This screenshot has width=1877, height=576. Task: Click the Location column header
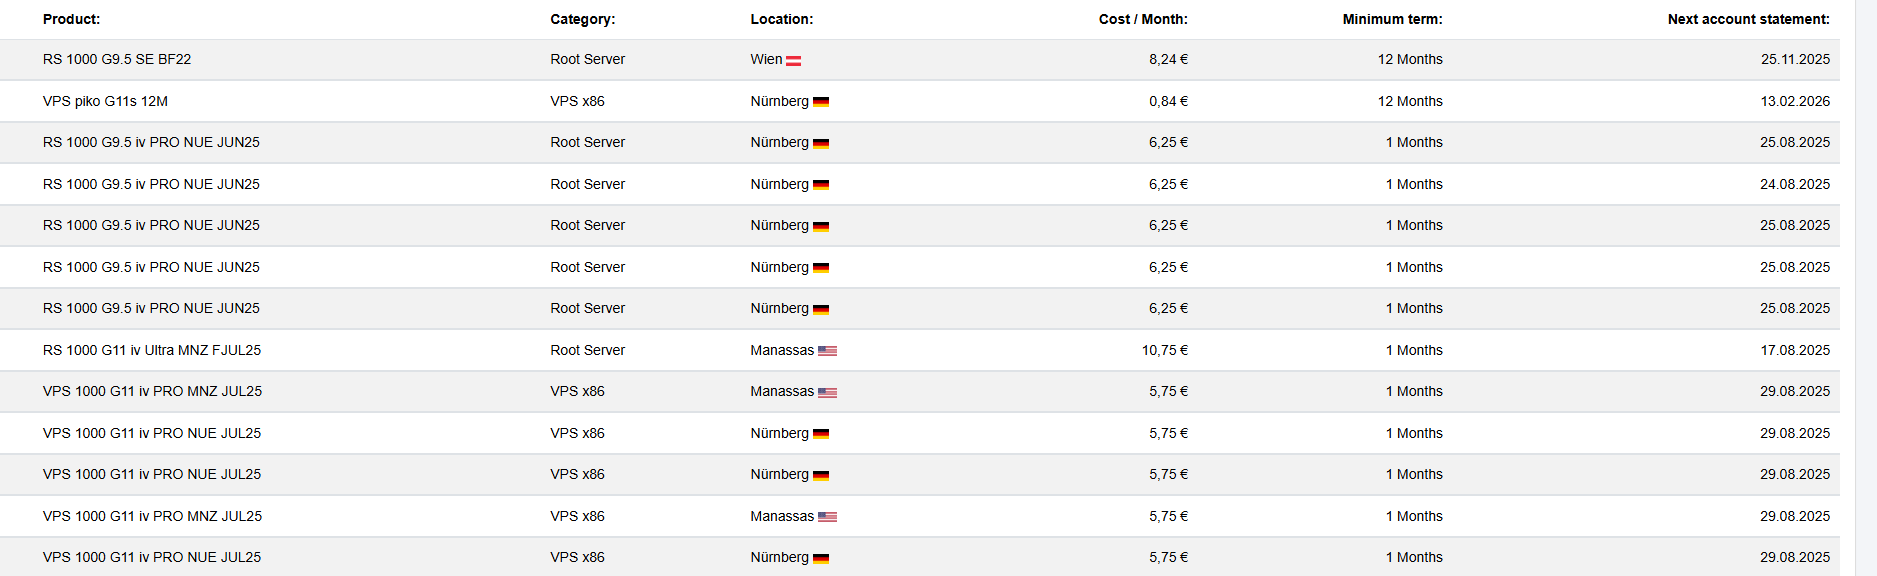(782, 19)
